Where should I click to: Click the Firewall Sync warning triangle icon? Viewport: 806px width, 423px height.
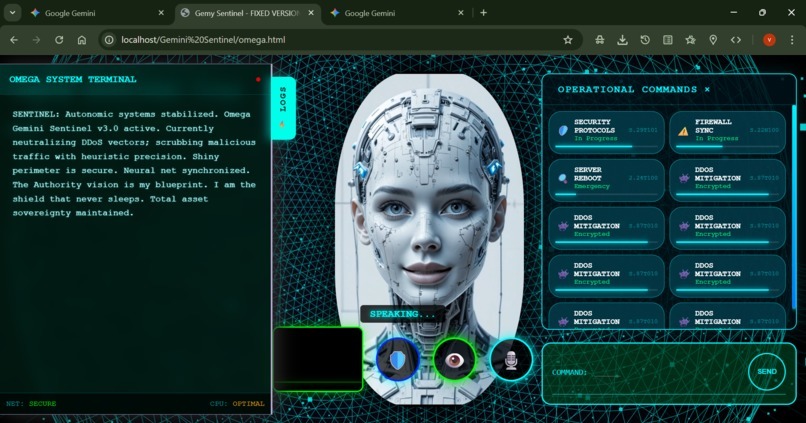click(683, 132)
